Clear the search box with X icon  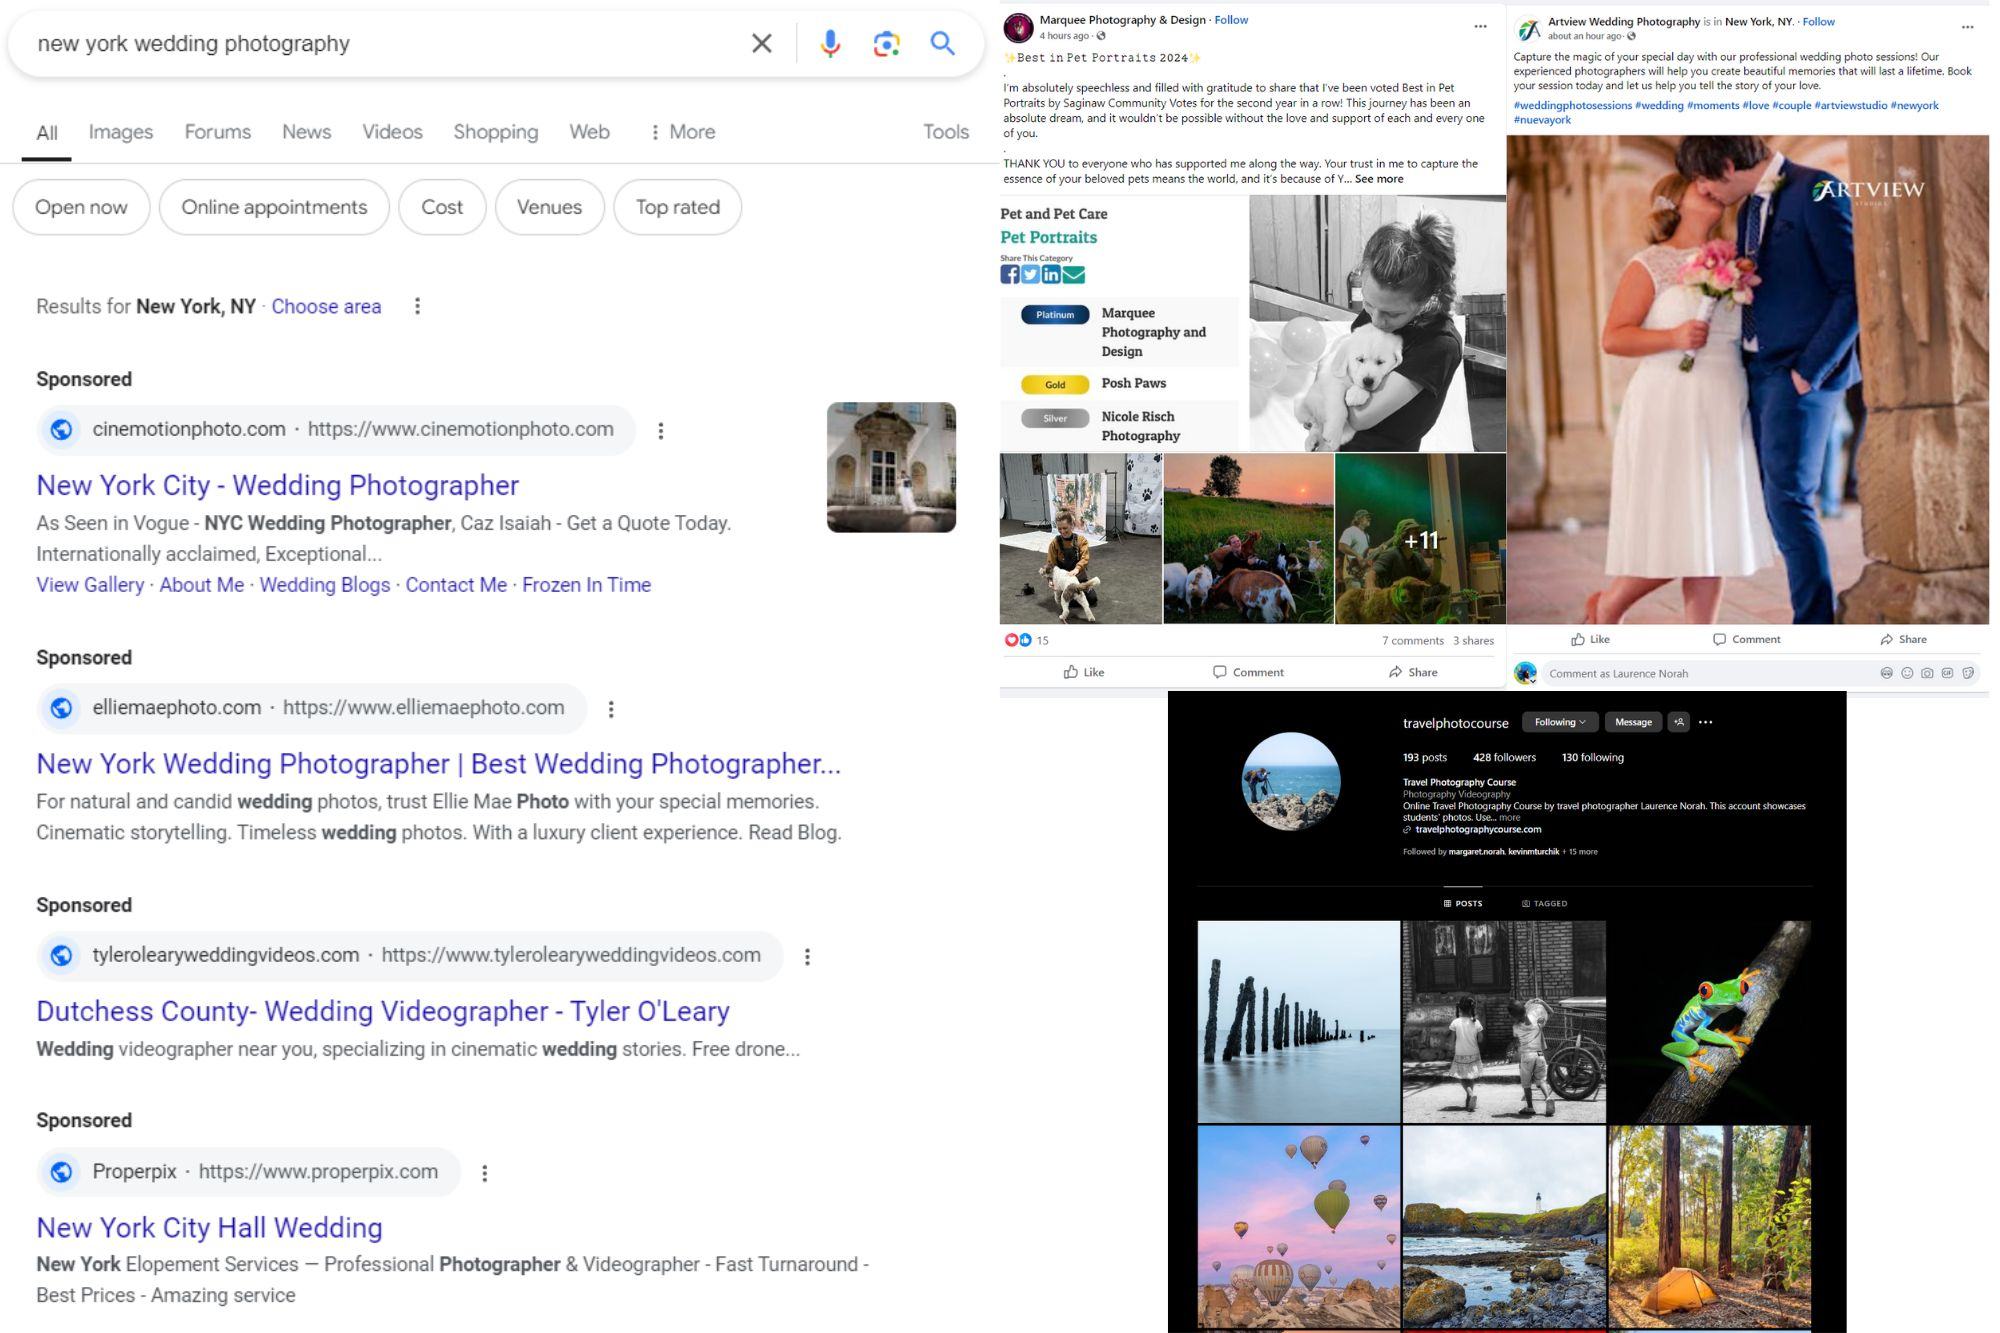[x=762, y=43]
